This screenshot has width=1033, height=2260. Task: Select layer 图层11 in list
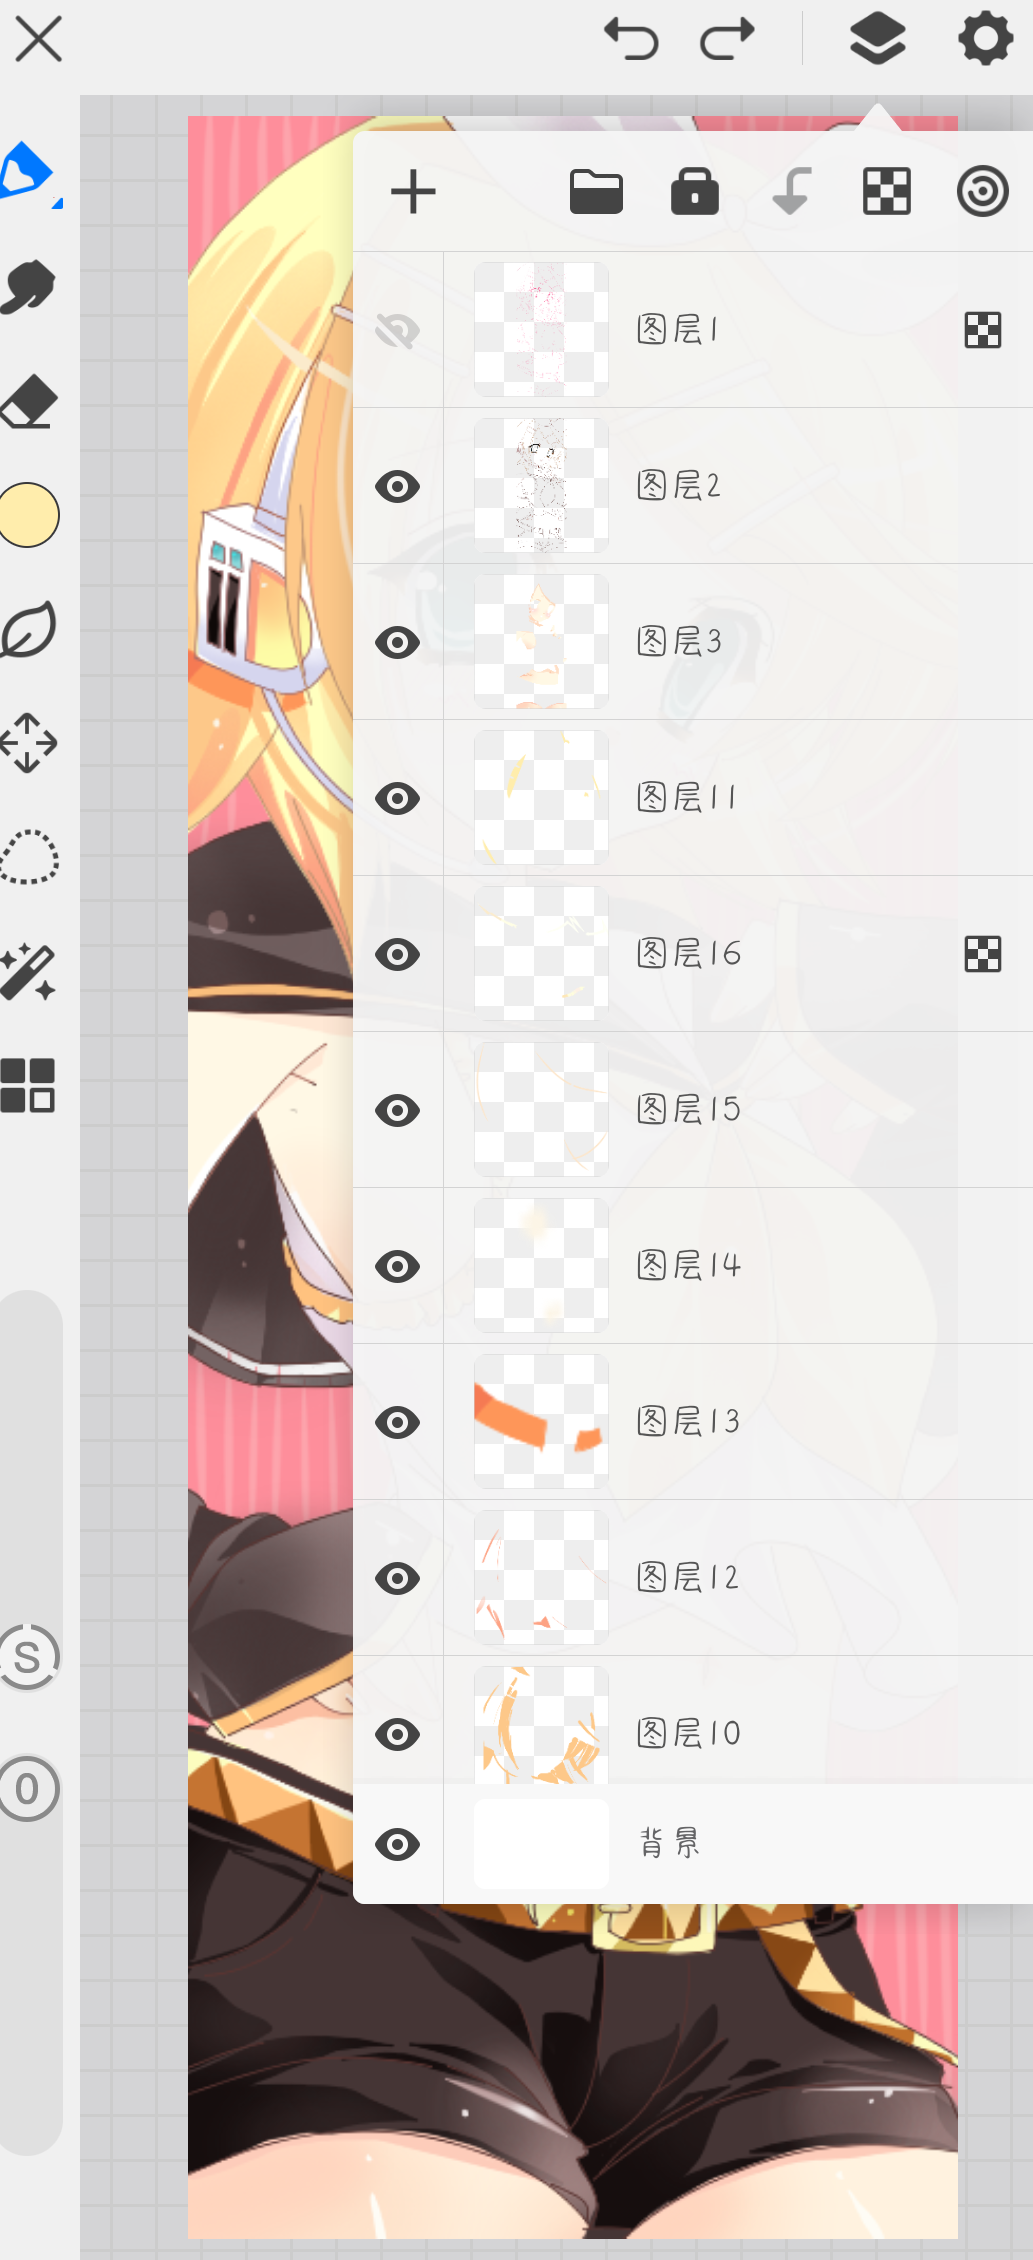(738, 798)
